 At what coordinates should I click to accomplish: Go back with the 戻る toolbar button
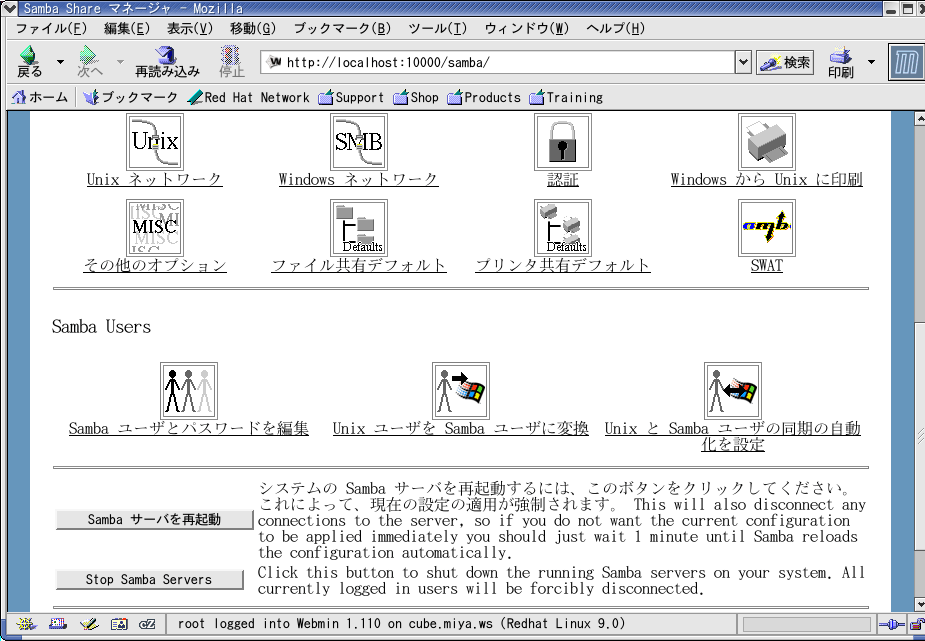pos(29,62)
